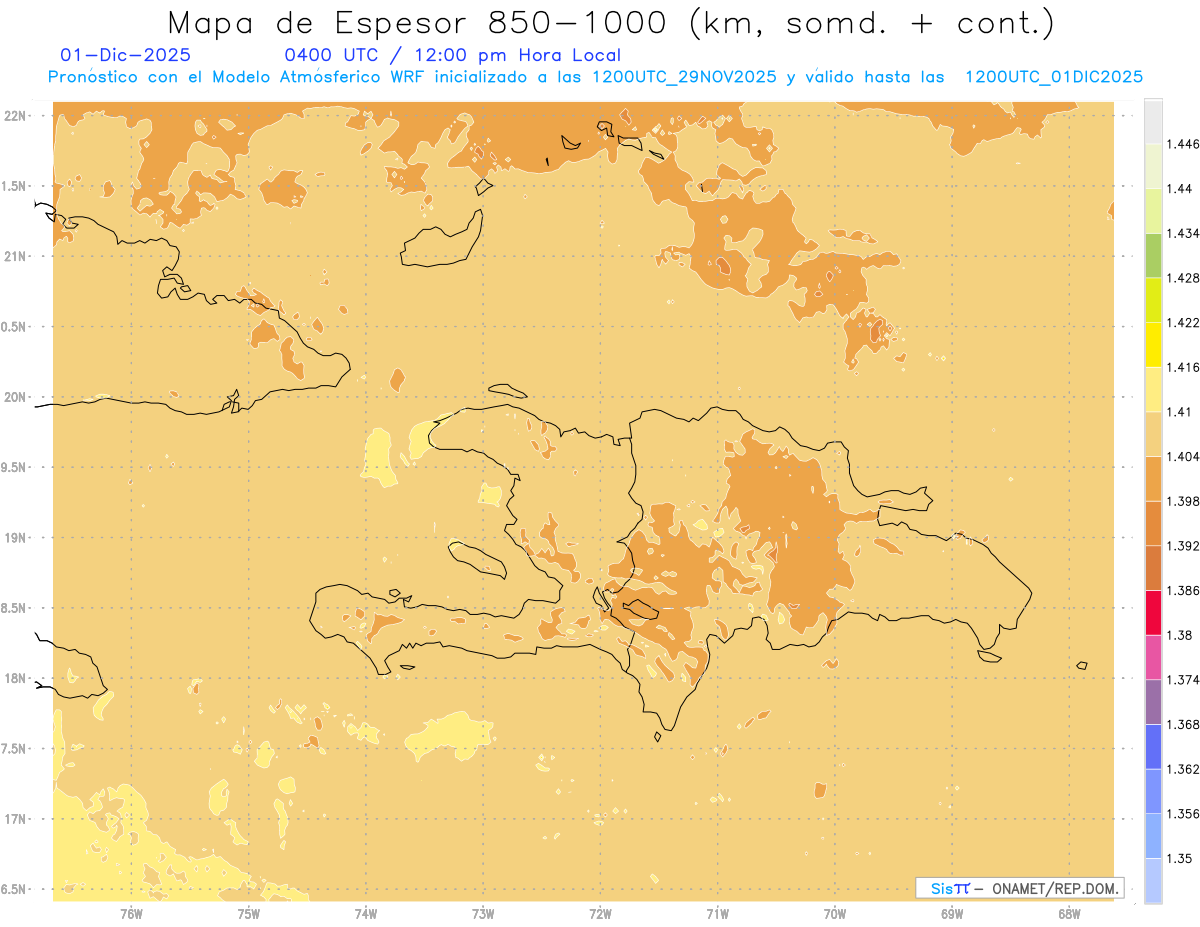The height and width of the screenshot is (927, 1200).
Task: Click the 70W longitude label
Action: tap(835, 914)
